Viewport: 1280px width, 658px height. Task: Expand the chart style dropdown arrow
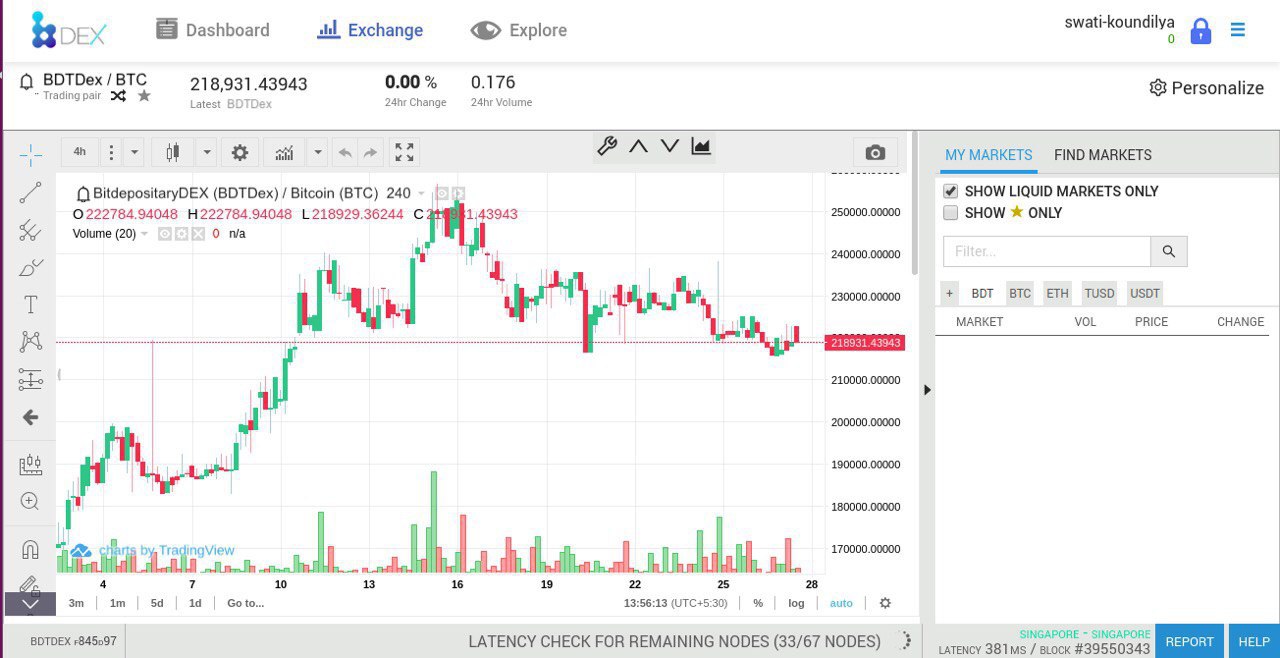tap(207, 152)
